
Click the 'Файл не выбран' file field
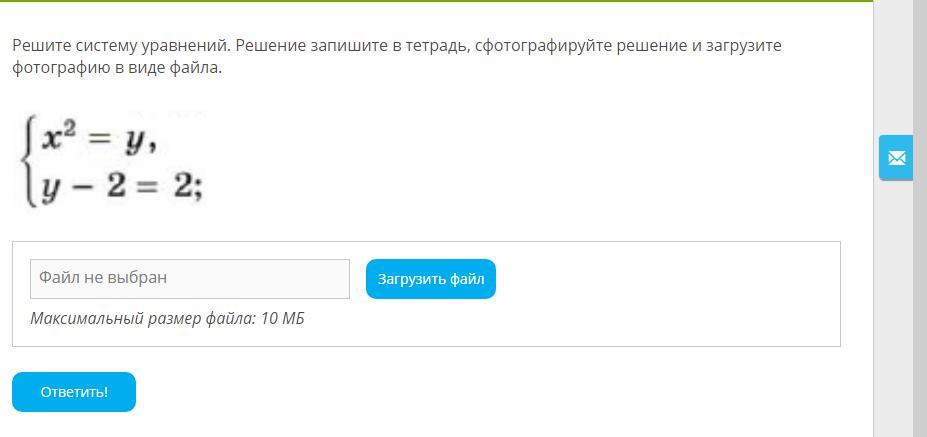point(190,279)
